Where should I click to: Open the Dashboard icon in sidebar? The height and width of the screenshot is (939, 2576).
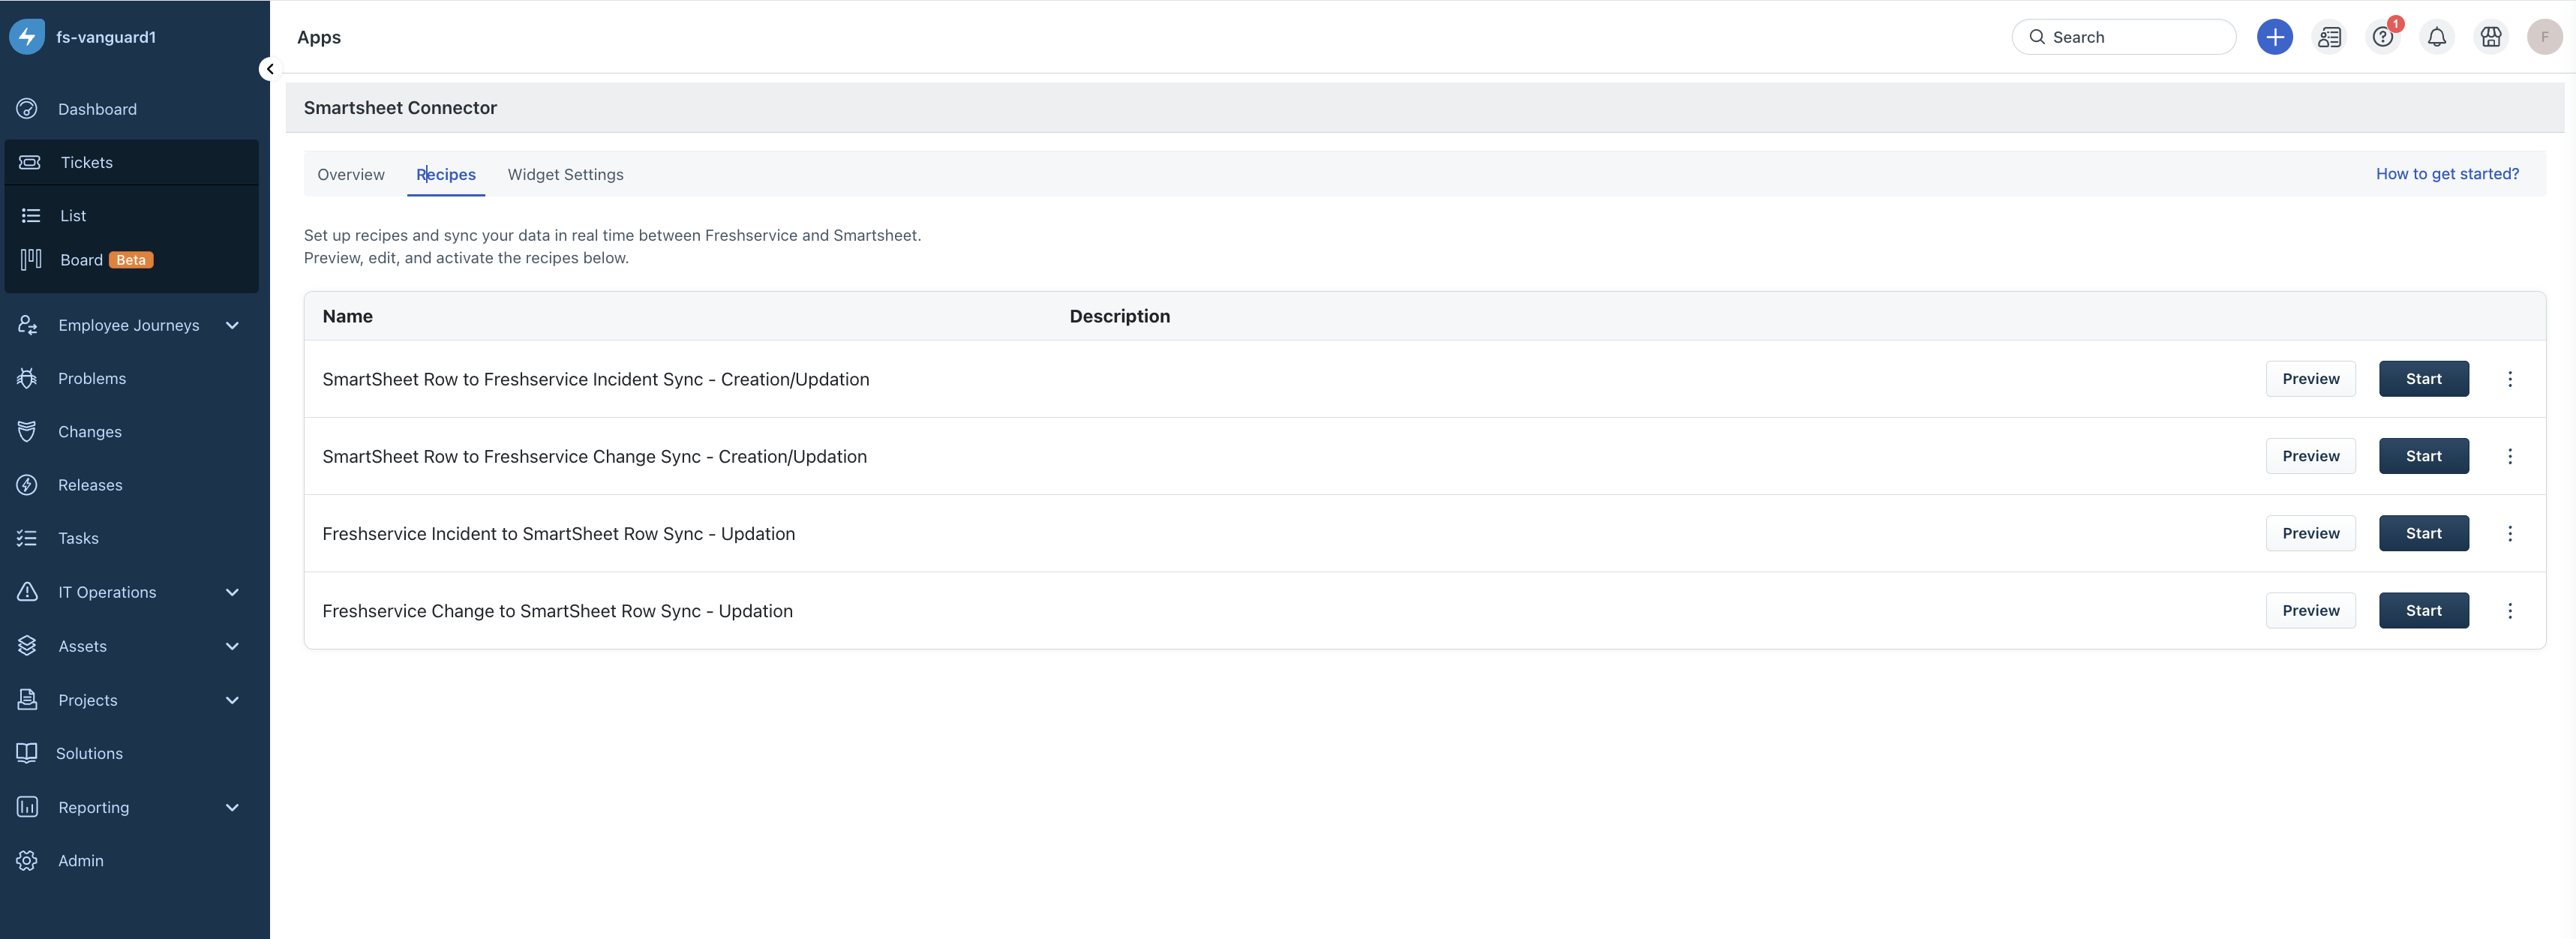[27, 109]
